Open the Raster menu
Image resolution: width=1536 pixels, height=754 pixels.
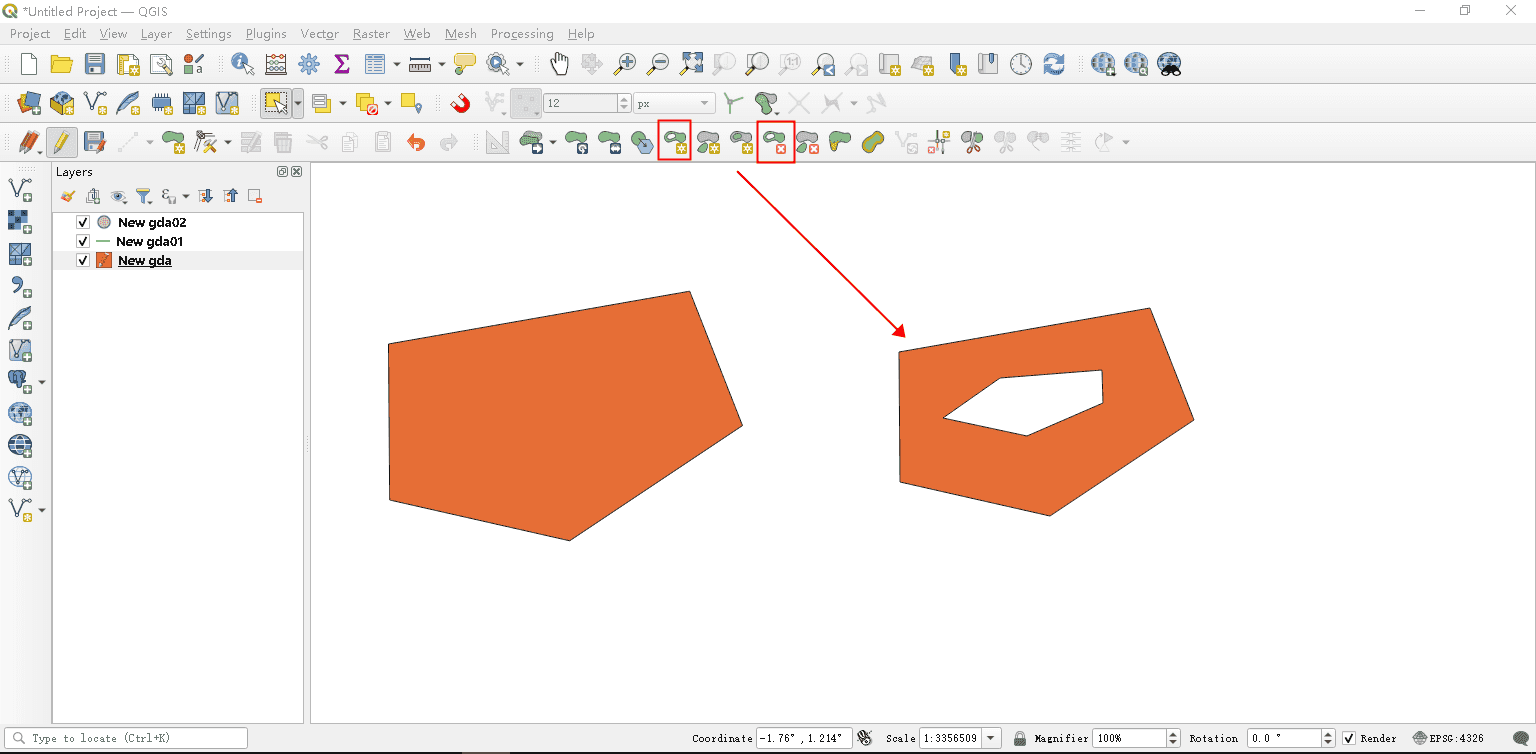(x=371, y=34)
